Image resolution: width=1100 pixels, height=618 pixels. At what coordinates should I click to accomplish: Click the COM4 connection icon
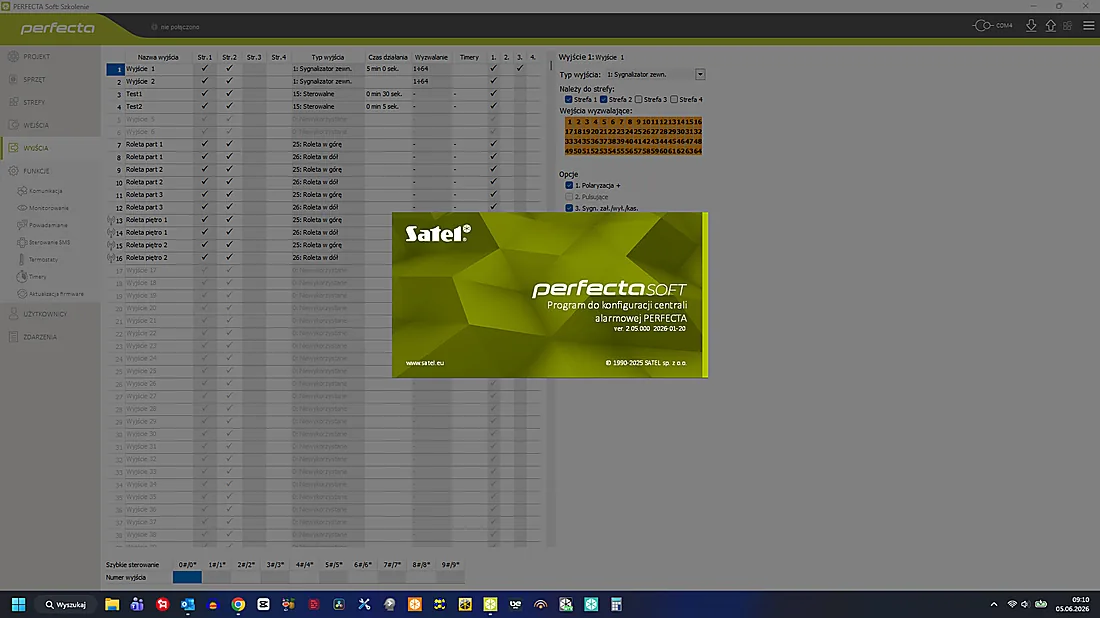tap(983, 26)
